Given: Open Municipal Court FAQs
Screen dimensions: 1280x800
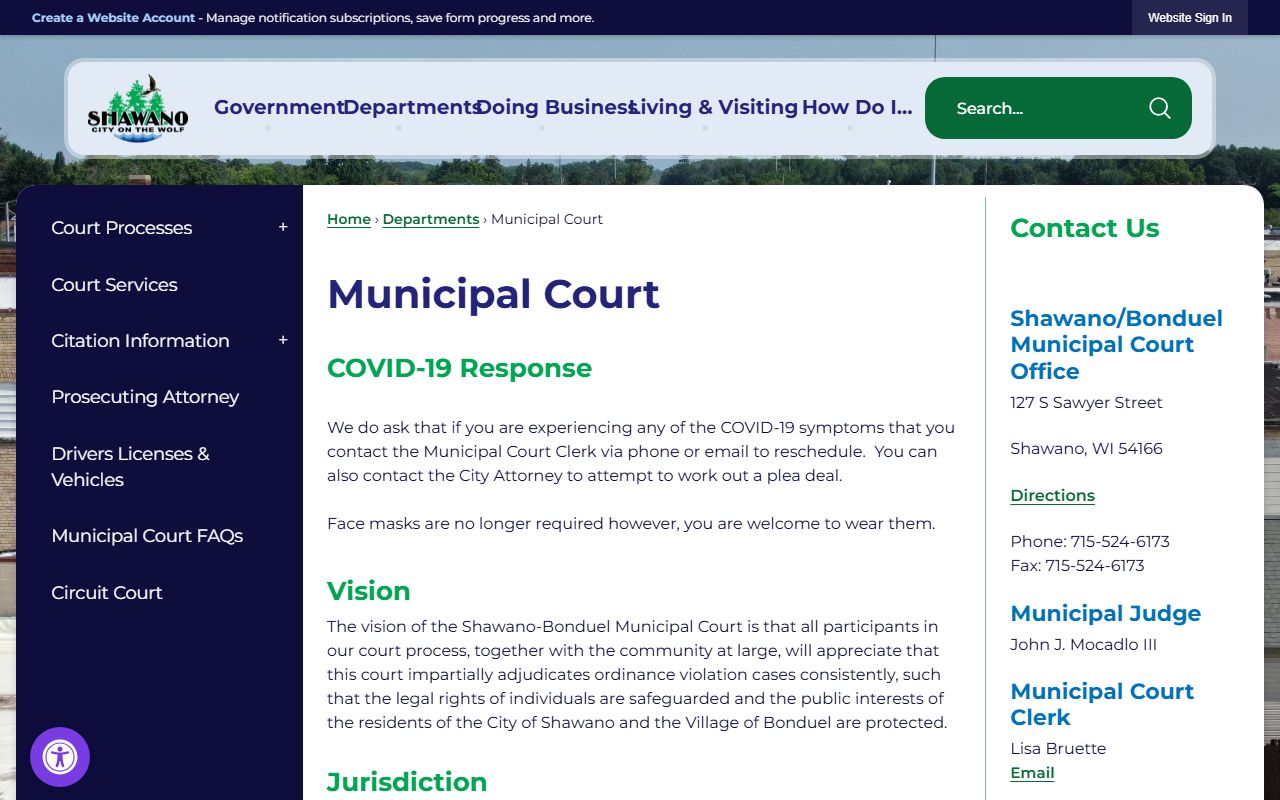Looking at the screenshot, I should [147, 536].
